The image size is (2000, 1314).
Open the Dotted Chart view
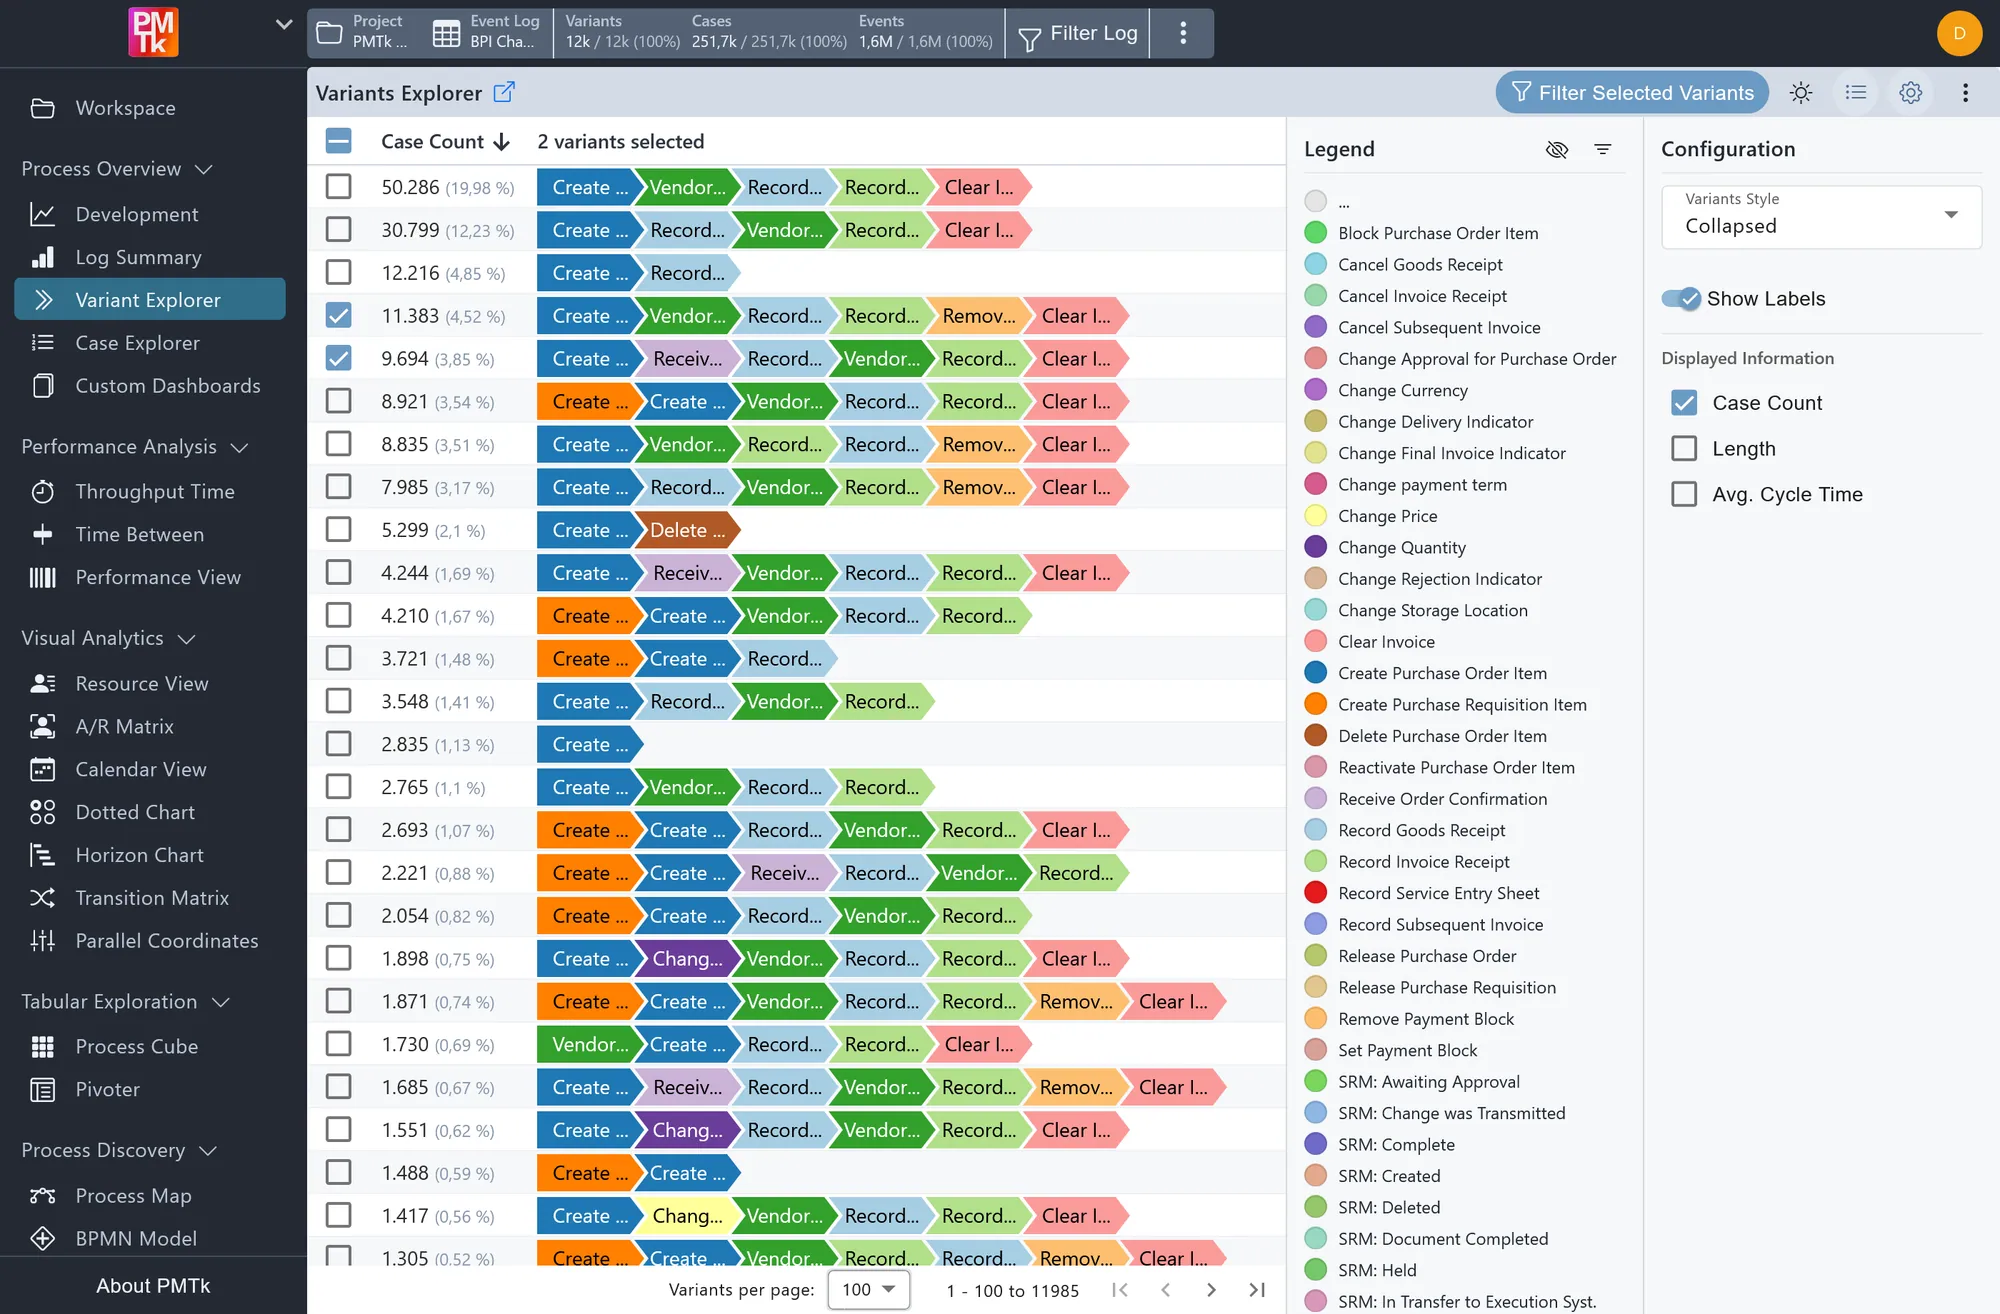coord(135,812)
